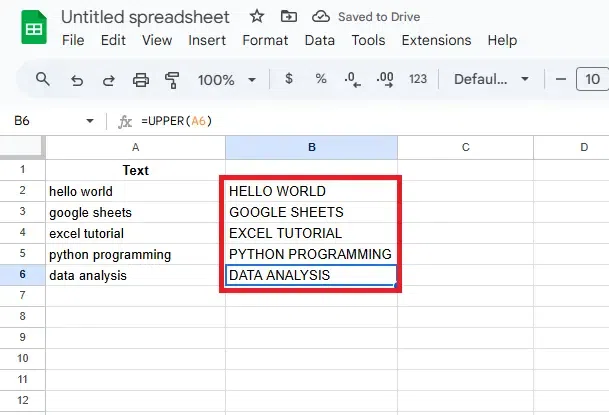This screenshot has width=609, height=415.
Task: Apply percent format to the cell
Action: pos(321,79)
